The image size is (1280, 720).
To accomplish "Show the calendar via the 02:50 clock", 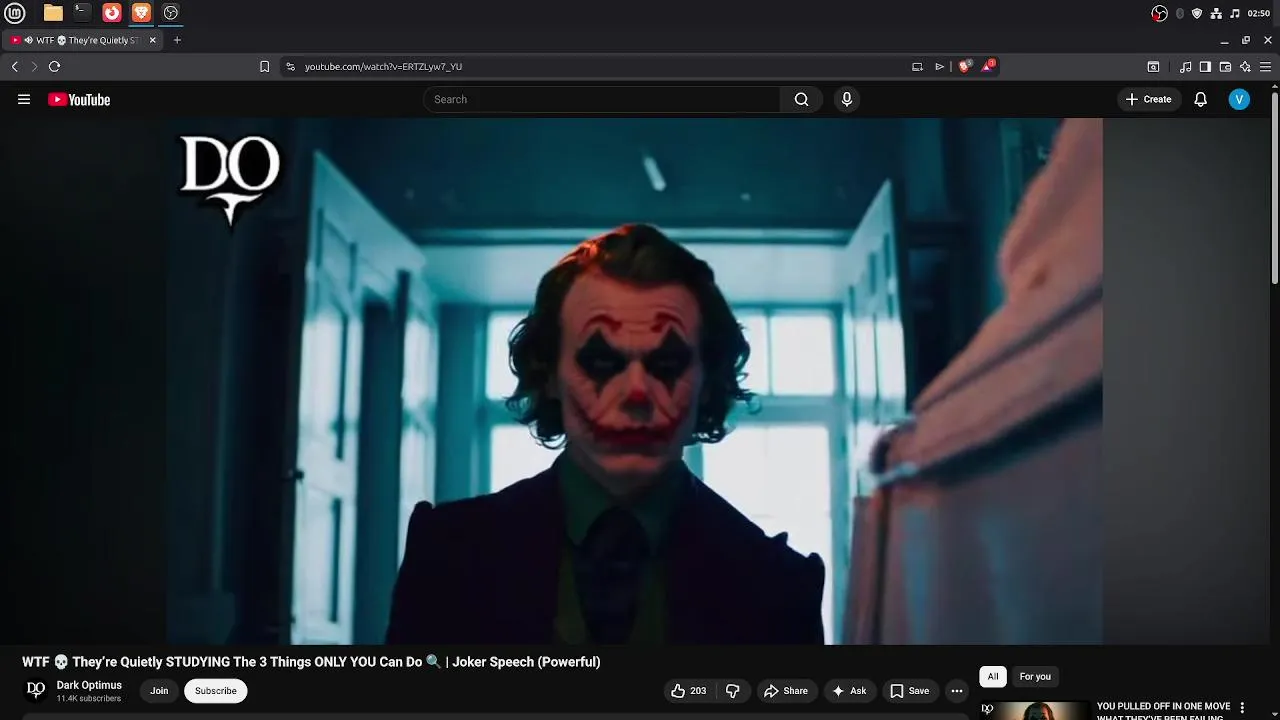I will [x=1259, y=13].
